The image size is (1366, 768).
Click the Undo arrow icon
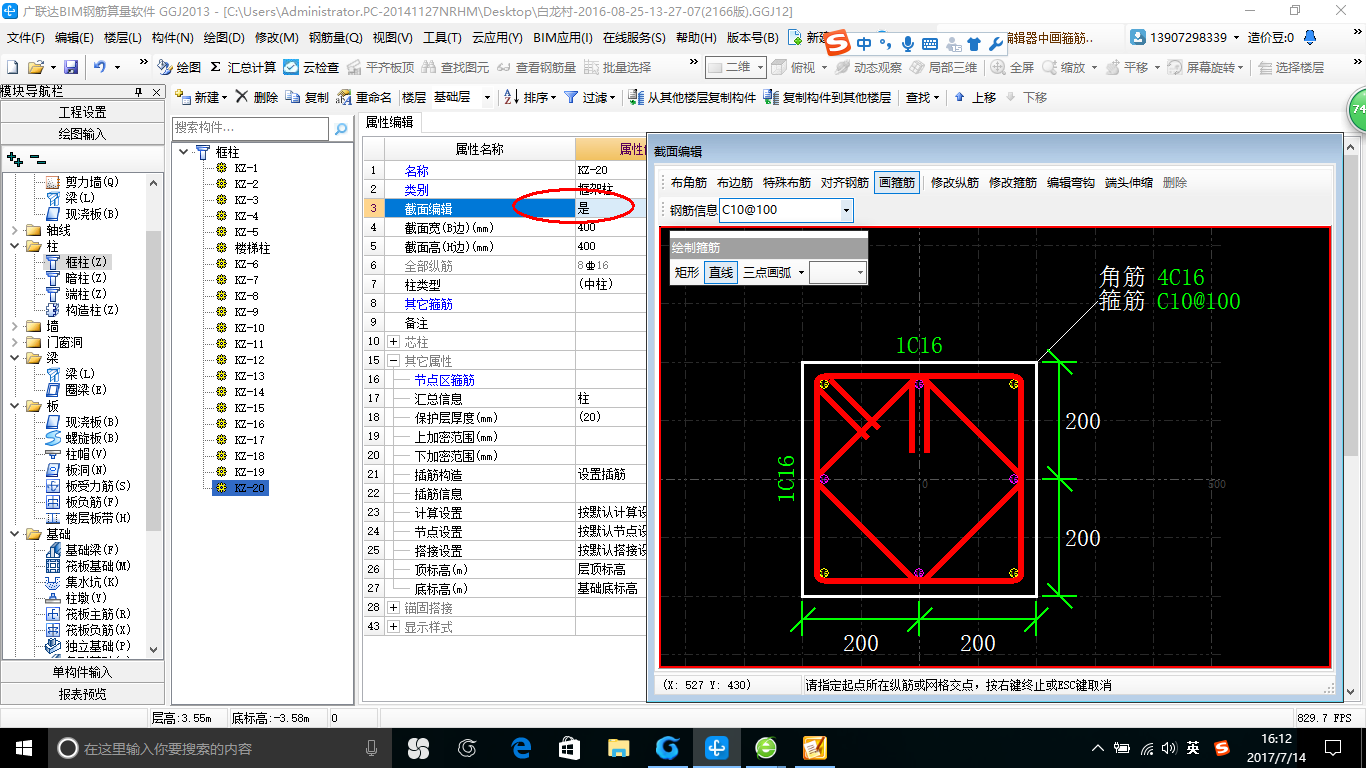tap(100, 67)
